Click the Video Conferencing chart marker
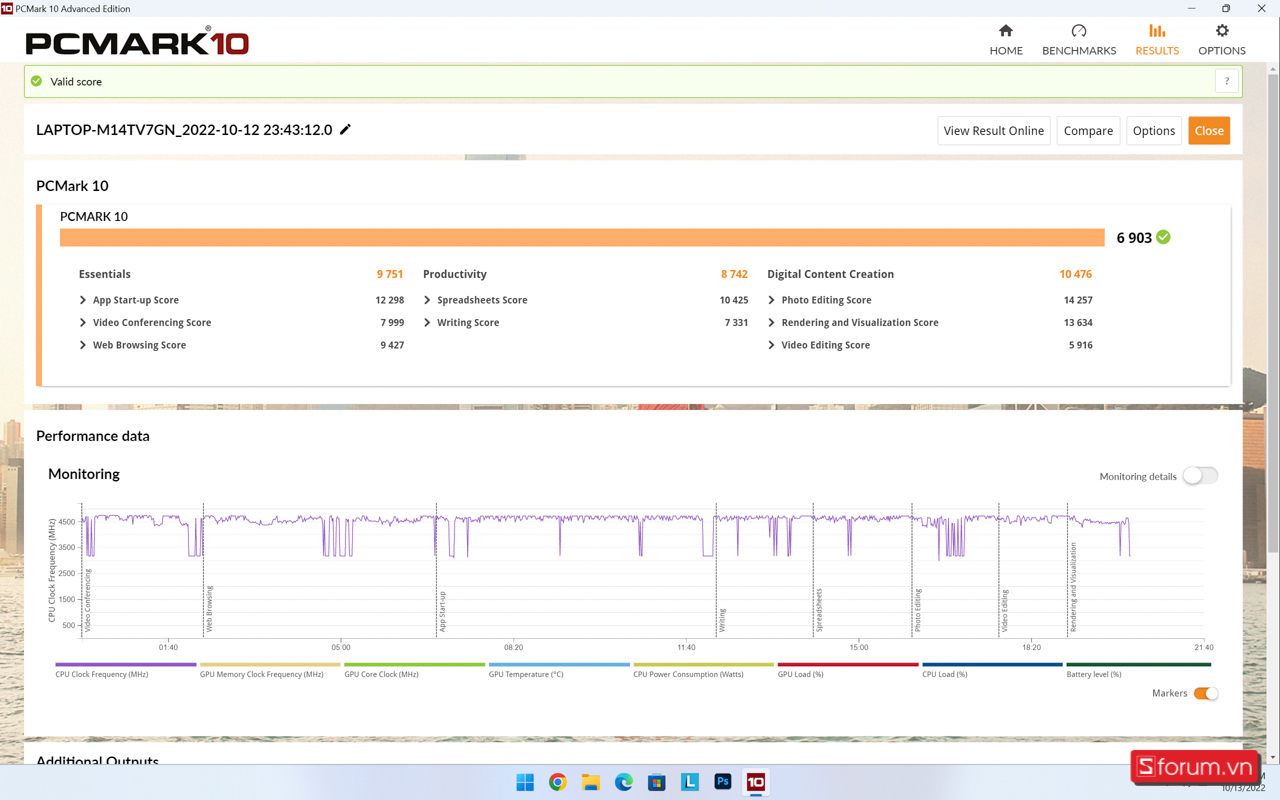Screen dimensions: 1280x800 tap(88, 600)
